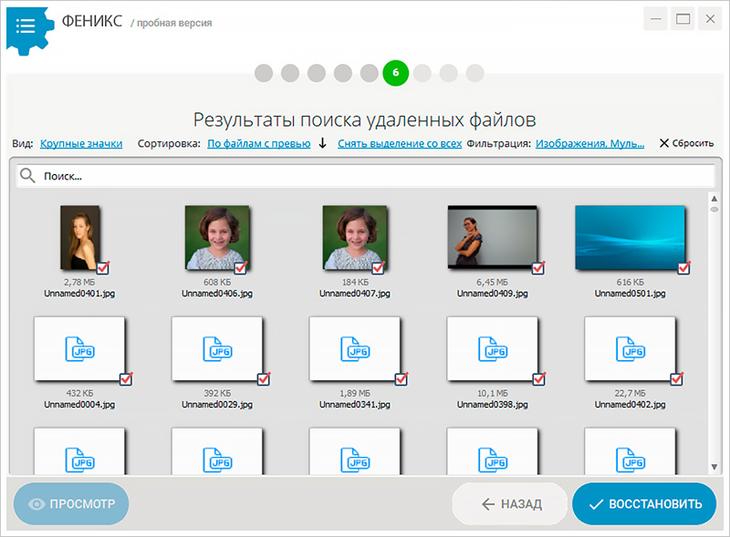Select portrait thumbnail Unnamed0401.jpg
Viewport: 730px width, 537px height.
[80, 238]
